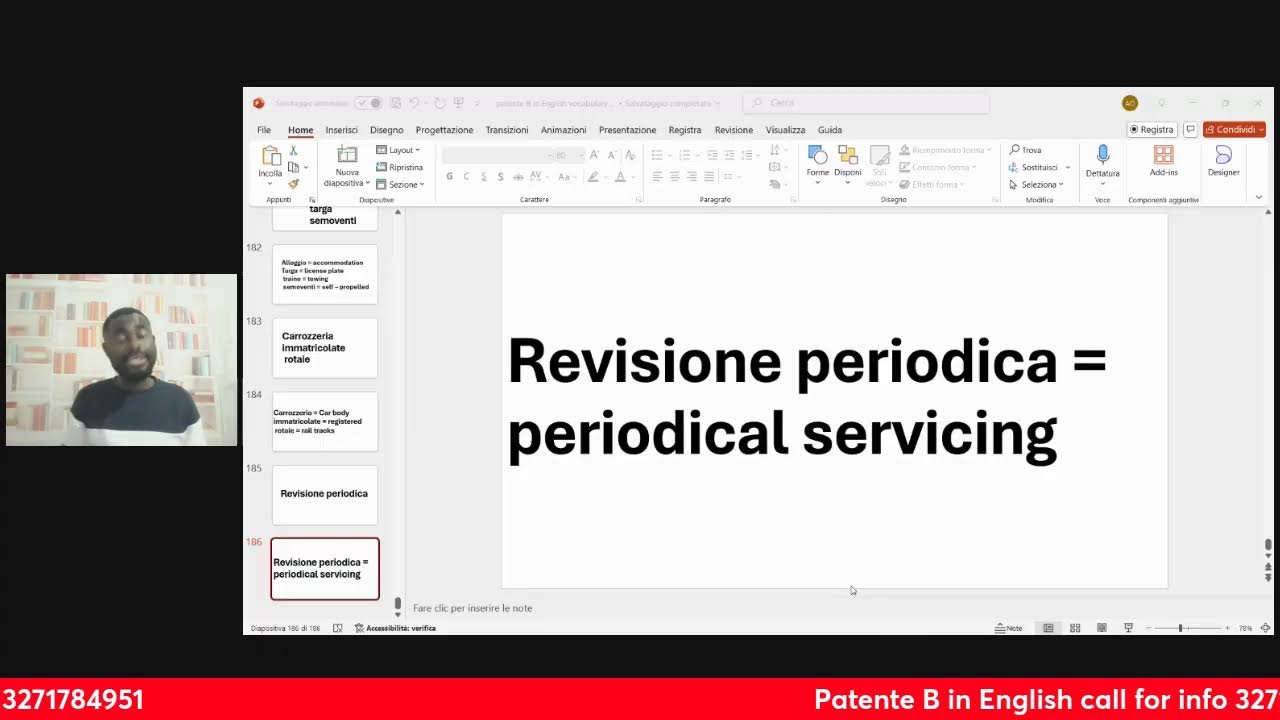Expand the Sostituisci dropdown arrow

click(x=1068, y=167)
